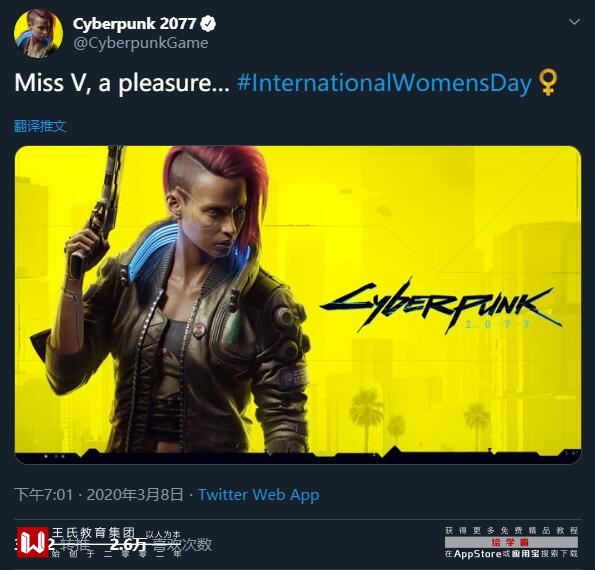This screenshot has height=570, width=595.
Task: Follow the Twitter Web App source link
Action: (x=259, y=494)
